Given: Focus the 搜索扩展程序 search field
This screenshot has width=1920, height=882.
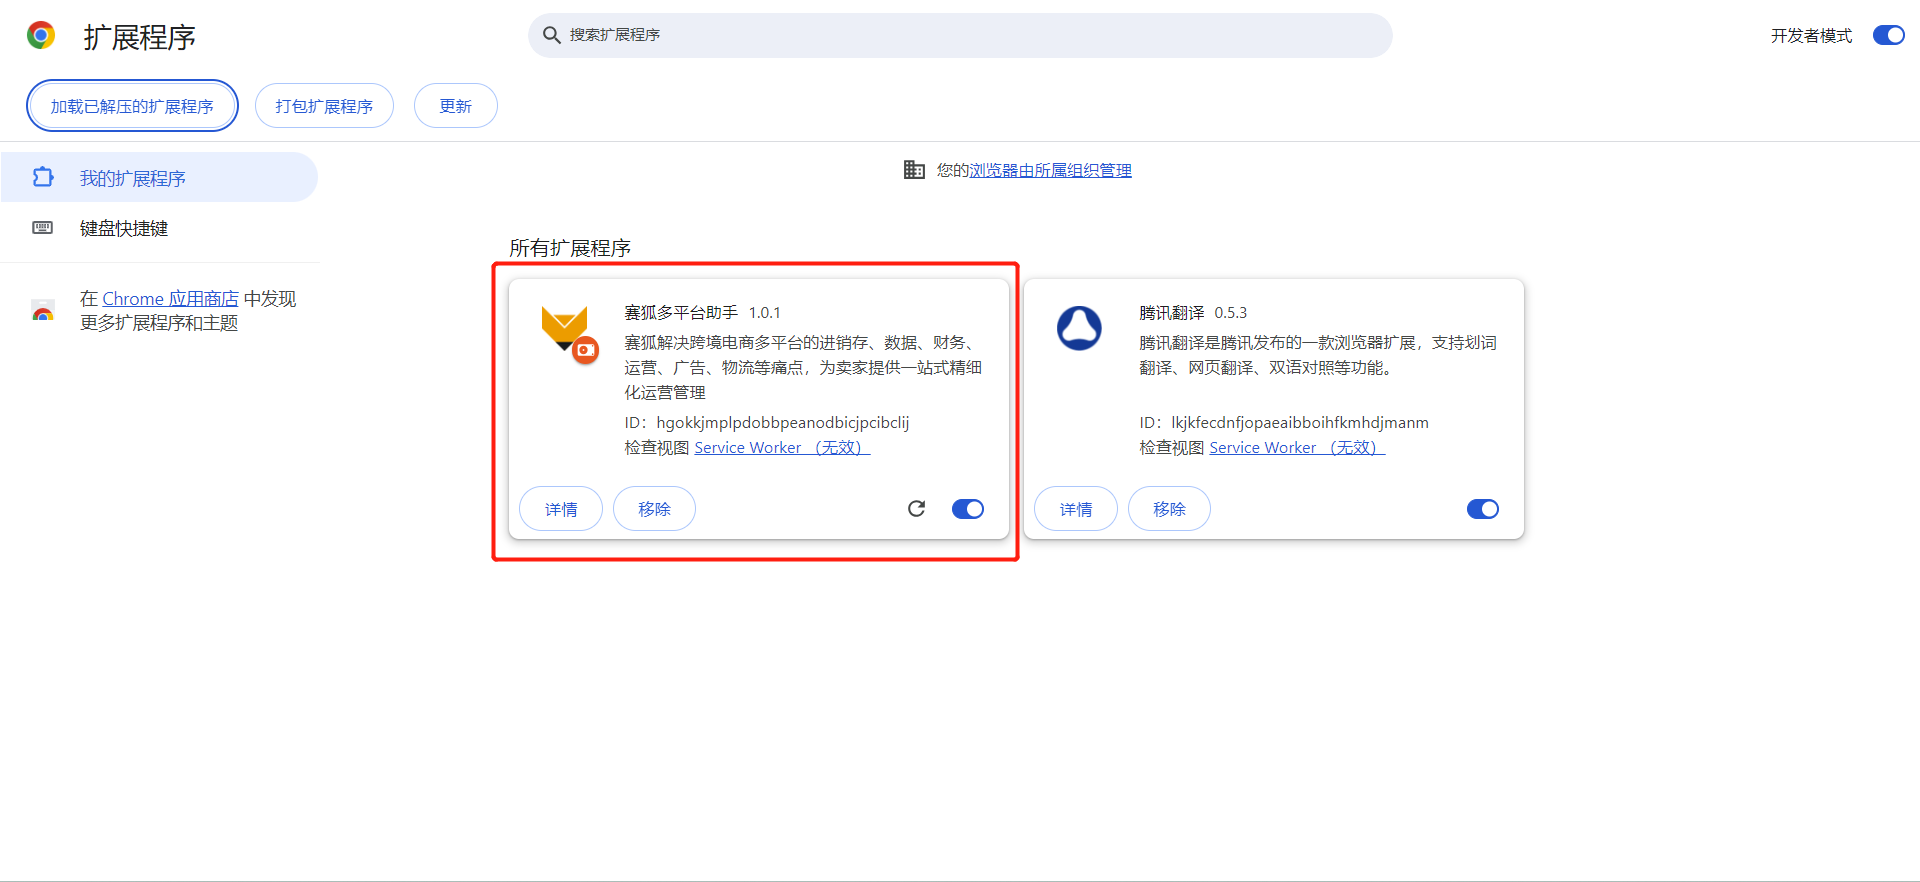Looking at the screenshot, I should click(960, 35).
